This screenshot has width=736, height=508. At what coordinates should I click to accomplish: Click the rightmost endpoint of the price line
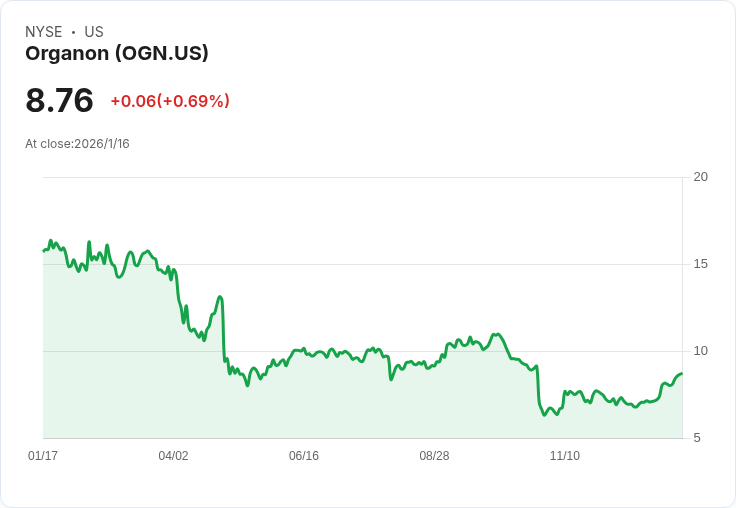pyautogui.click(x=682, y=374)
